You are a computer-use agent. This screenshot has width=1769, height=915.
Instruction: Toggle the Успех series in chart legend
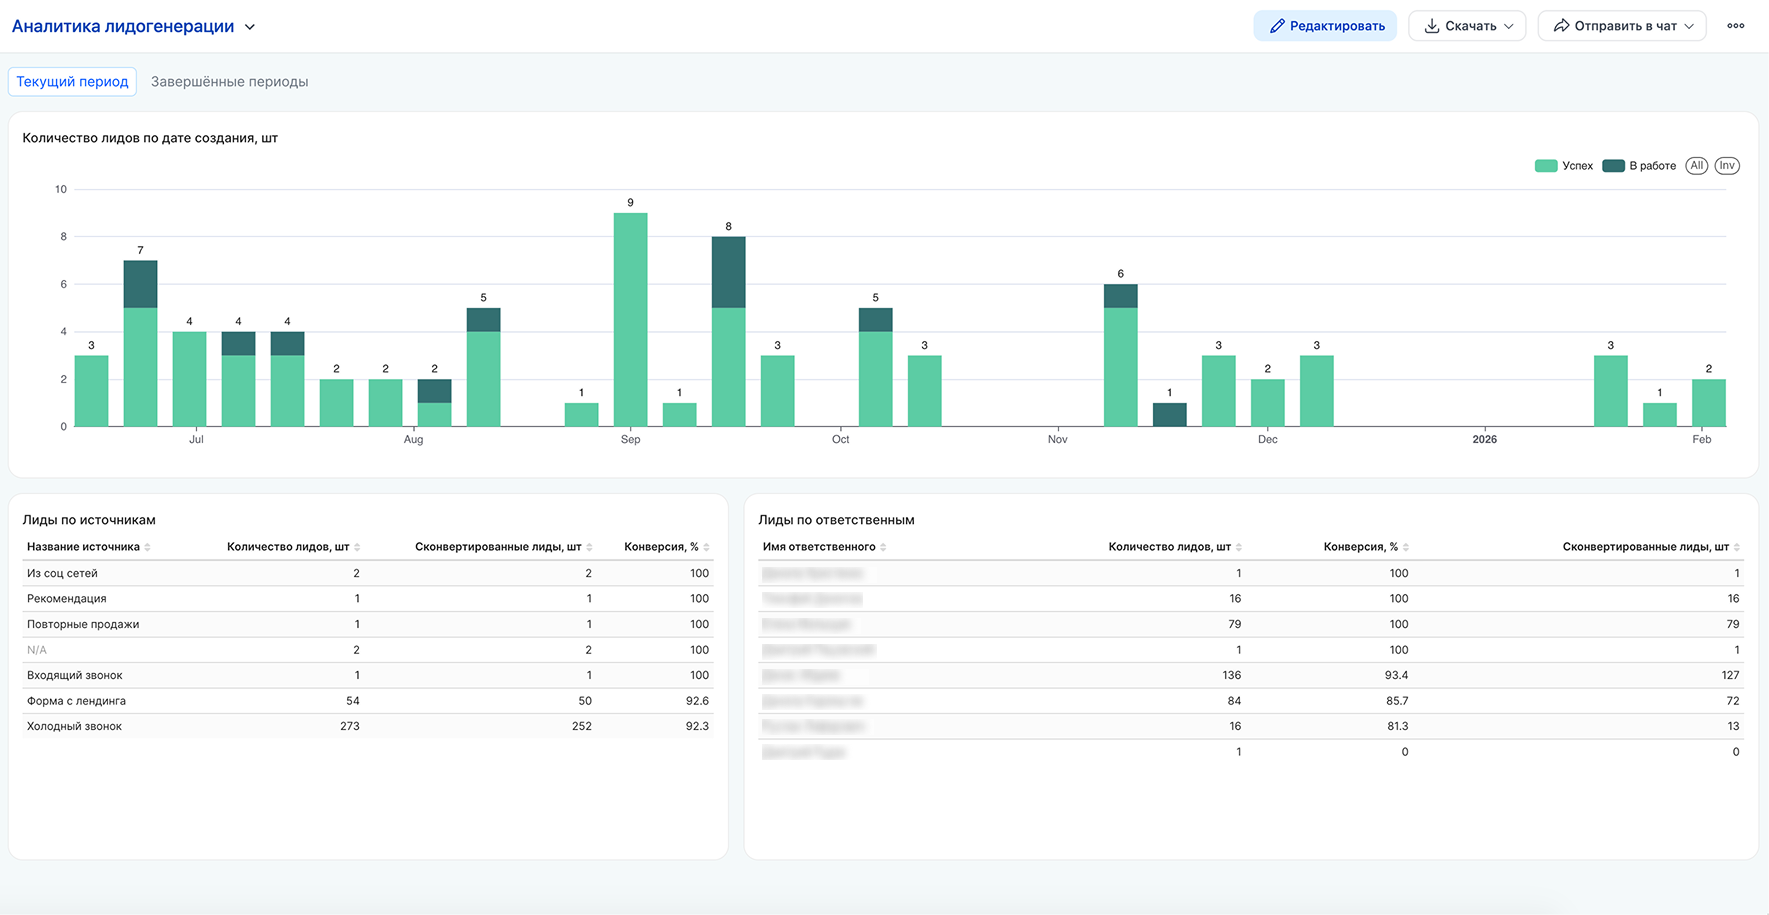(1564, 166)
